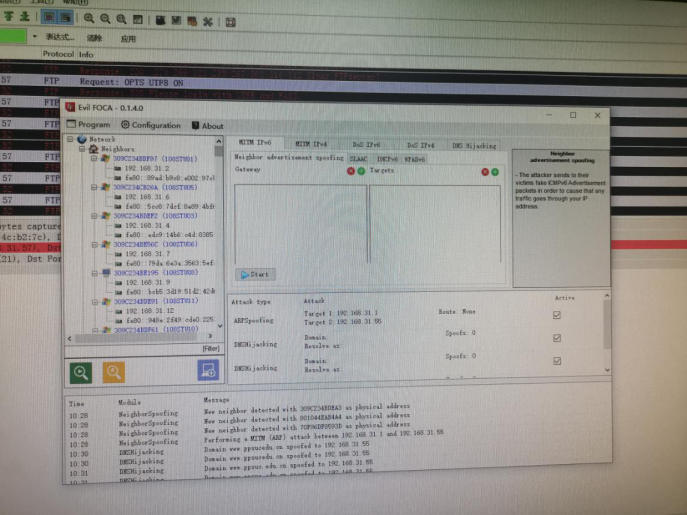Click the Start attack button
The width and height of the screenshot is (687, 515).
pyautogui.click(x=255, y=274)
